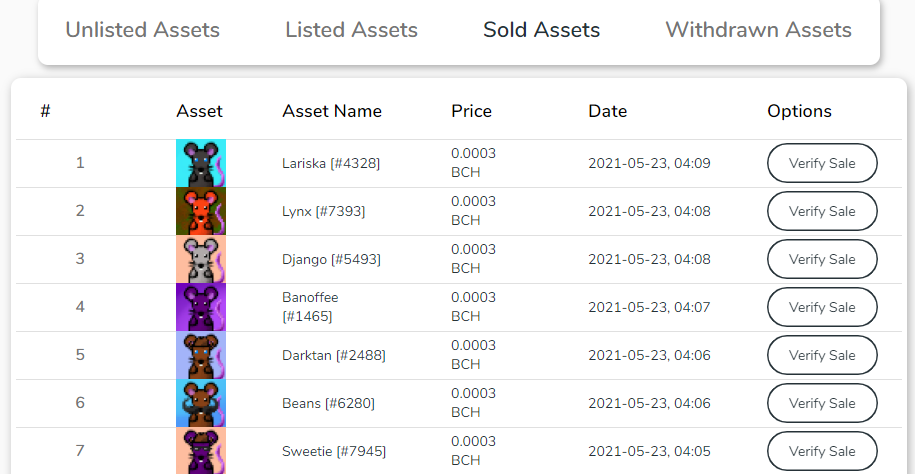Verify Sale for Lynx [#7393]
This screenshot has height=474, width=915.
click(822, 211)
